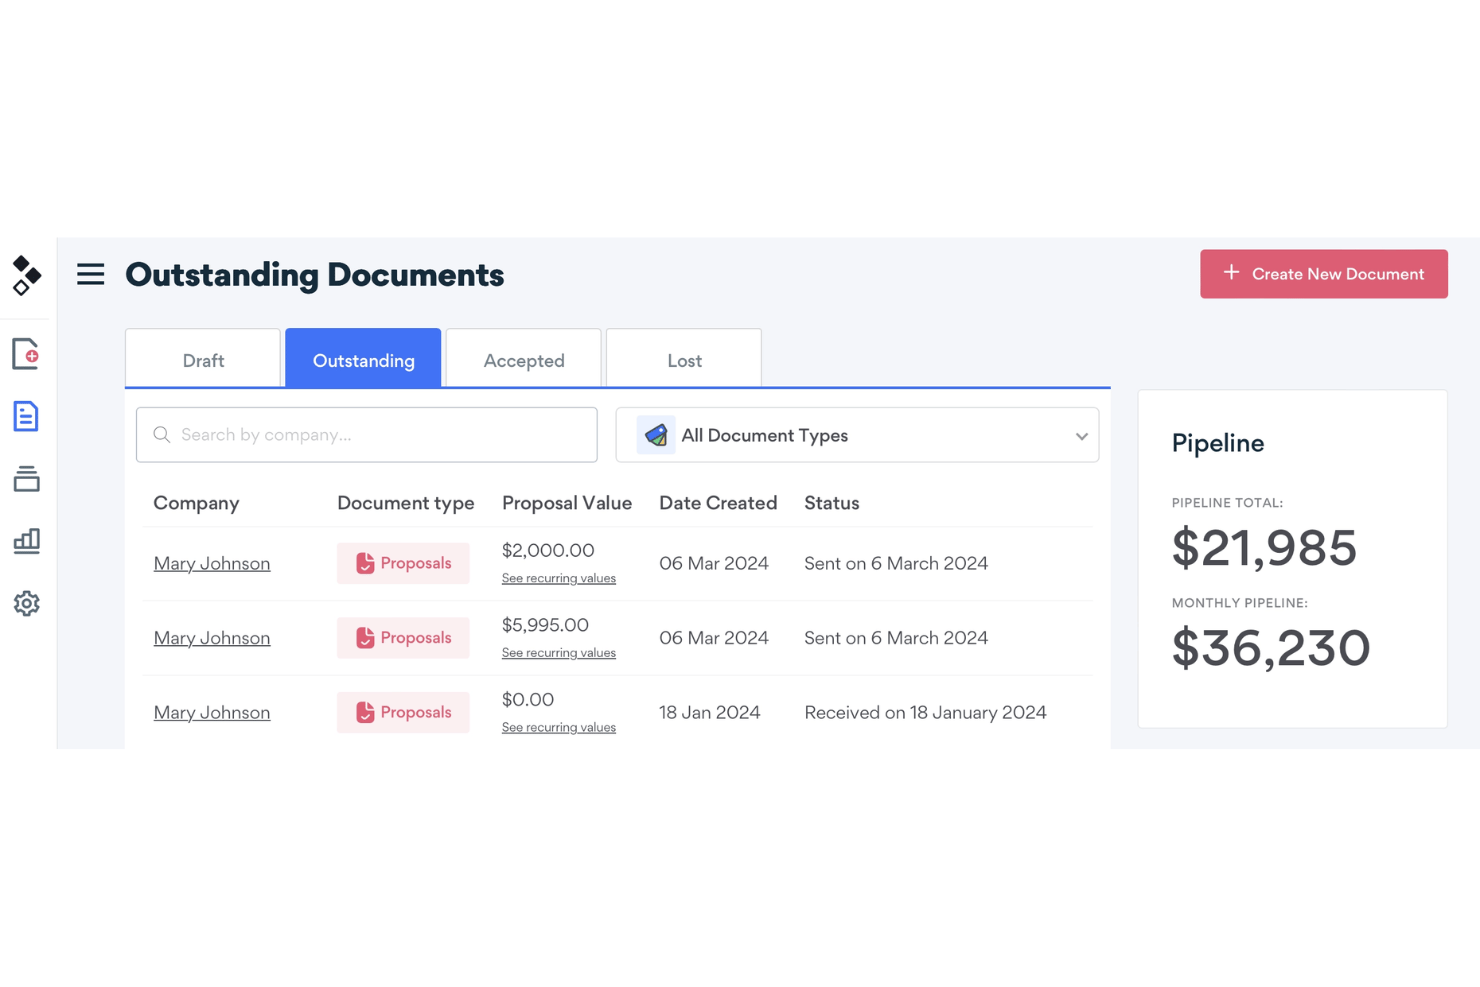
Task: Click the 18 Jan 2024 date
Action: 710,713
